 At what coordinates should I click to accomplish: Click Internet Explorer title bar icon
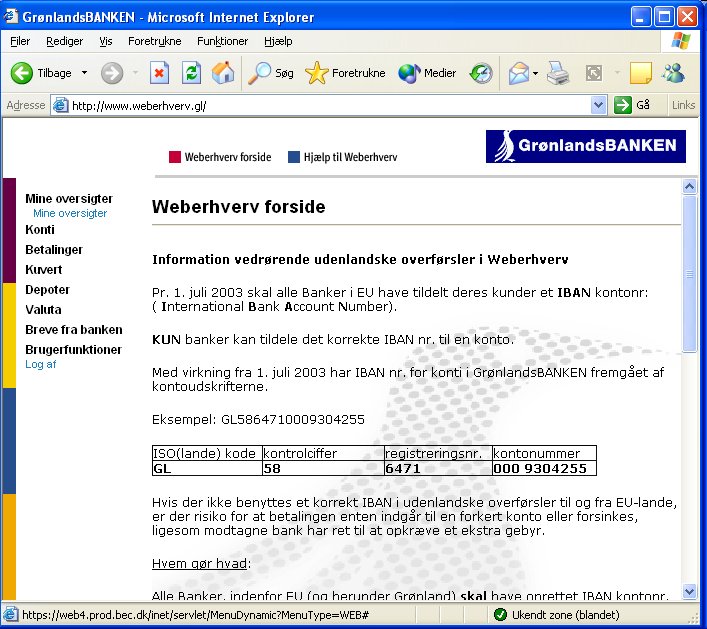pos(11,17)
